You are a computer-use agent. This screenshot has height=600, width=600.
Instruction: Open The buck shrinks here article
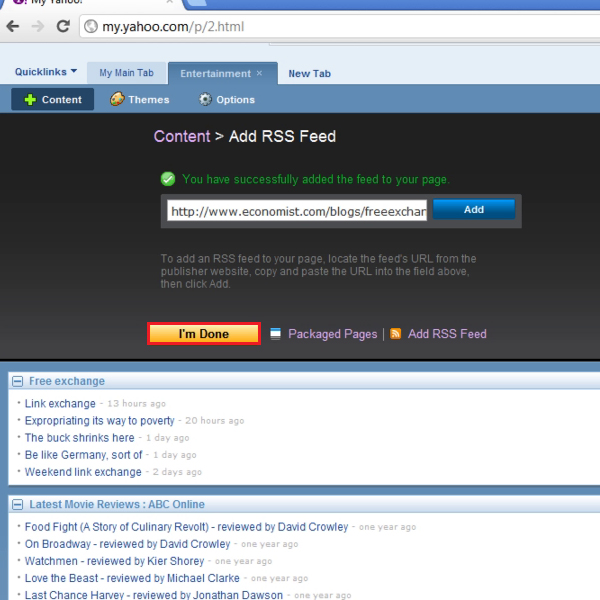pos(80,438)
